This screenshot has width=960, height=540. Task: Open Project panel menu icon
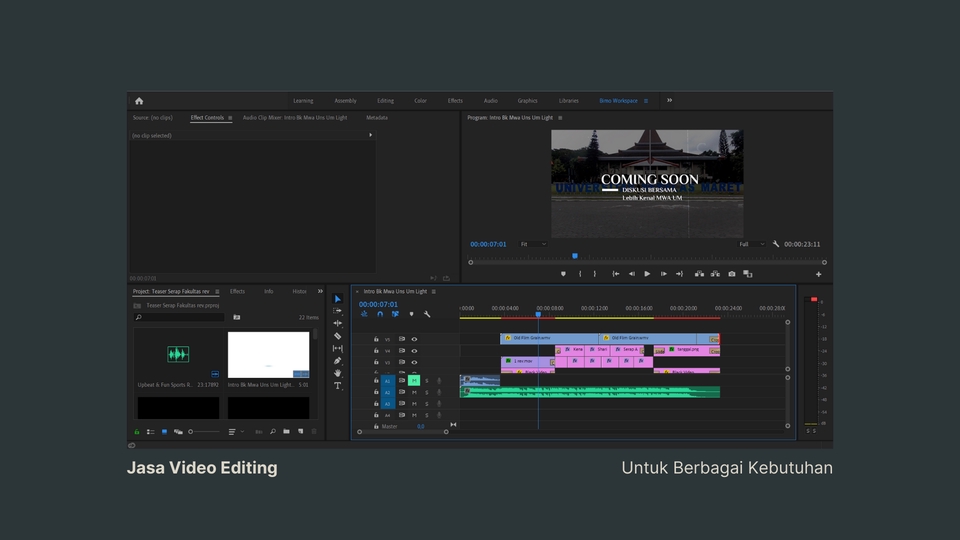tap(217, 291)
